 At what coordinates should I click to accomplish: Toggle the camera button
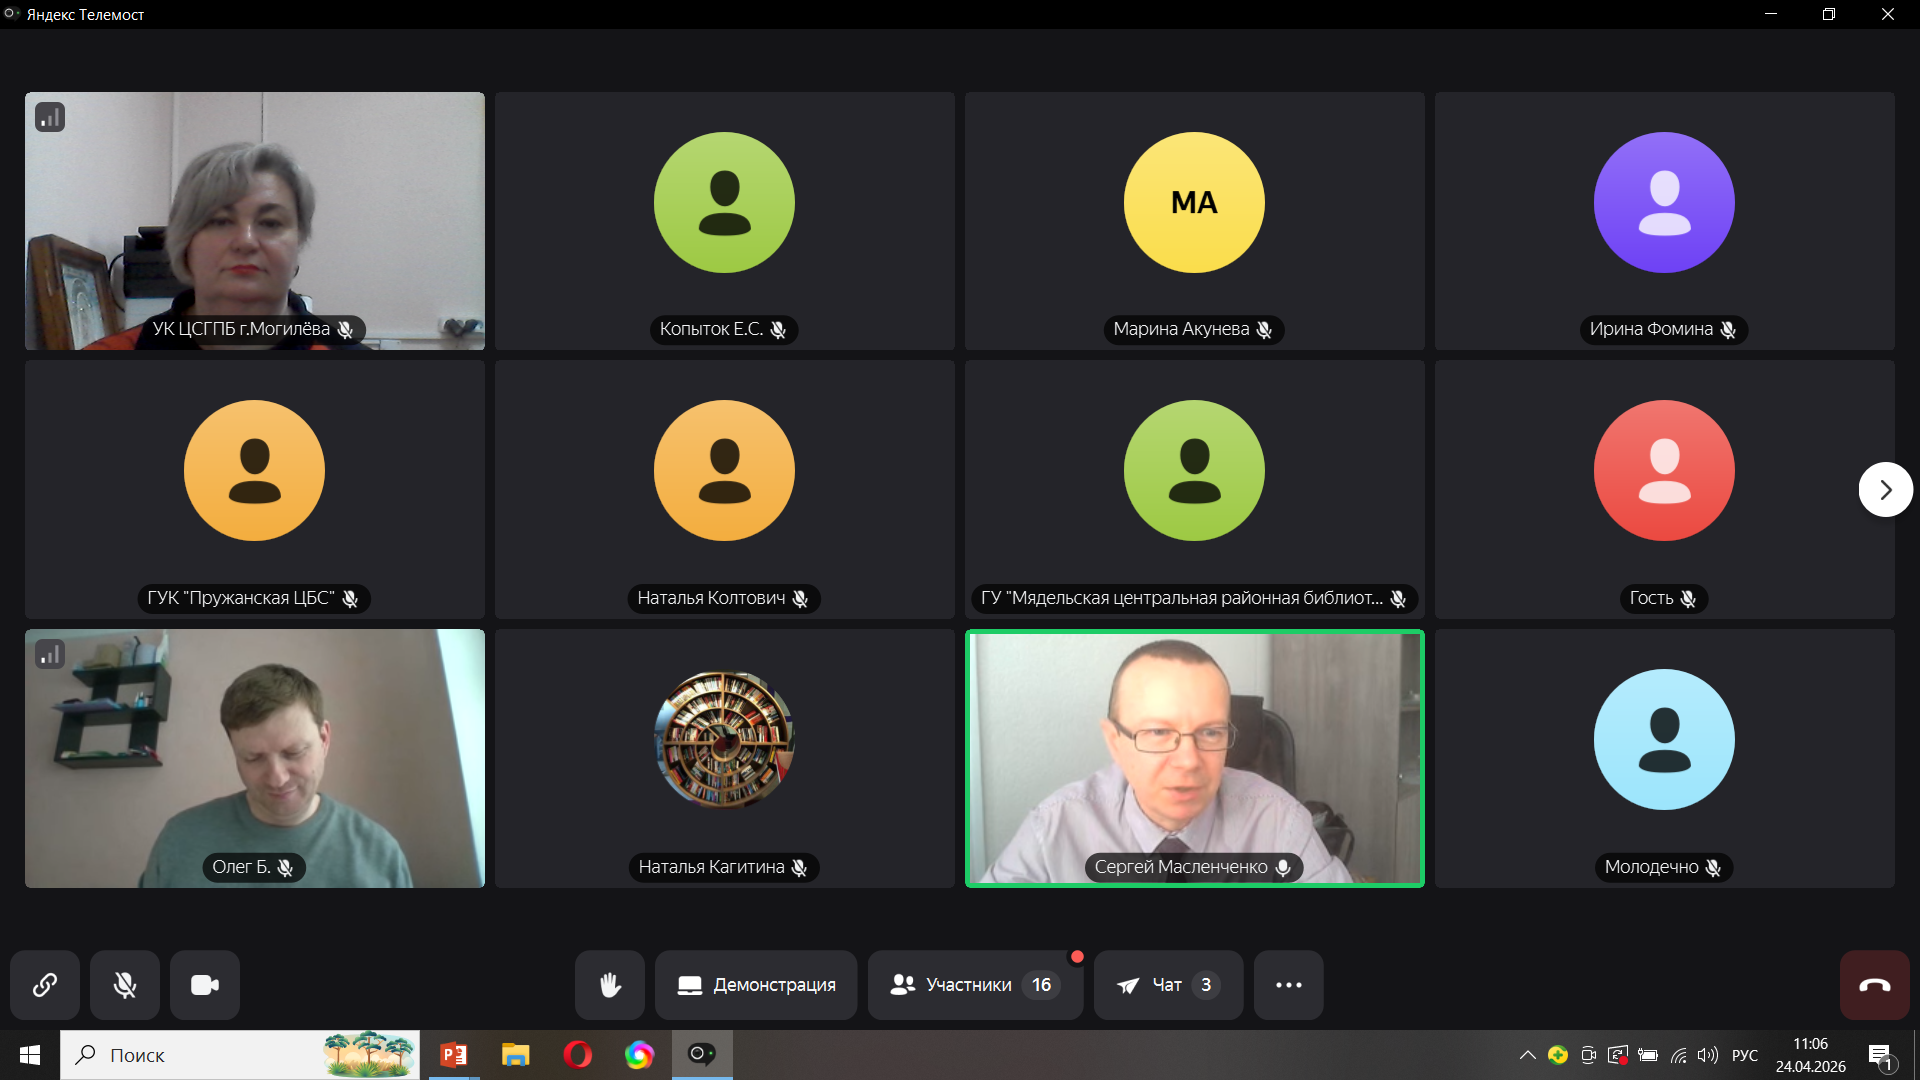(205, 985)
